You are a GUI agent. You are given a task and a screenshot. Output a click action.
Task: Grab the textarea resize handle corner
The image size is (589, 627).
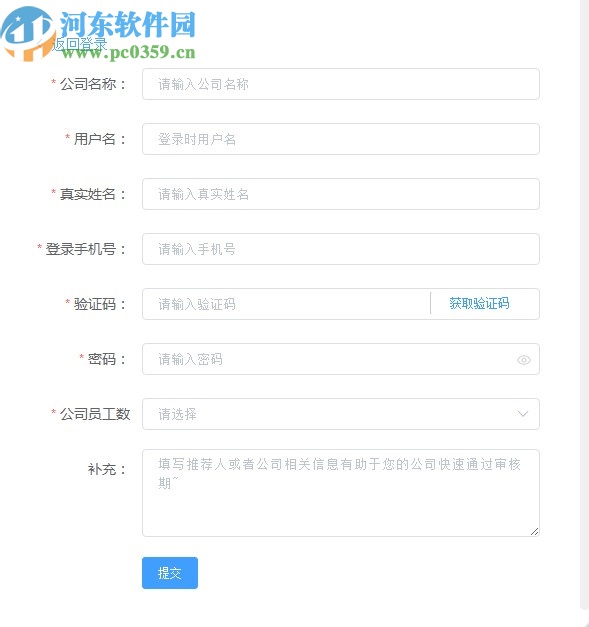(x=535, y=531)
